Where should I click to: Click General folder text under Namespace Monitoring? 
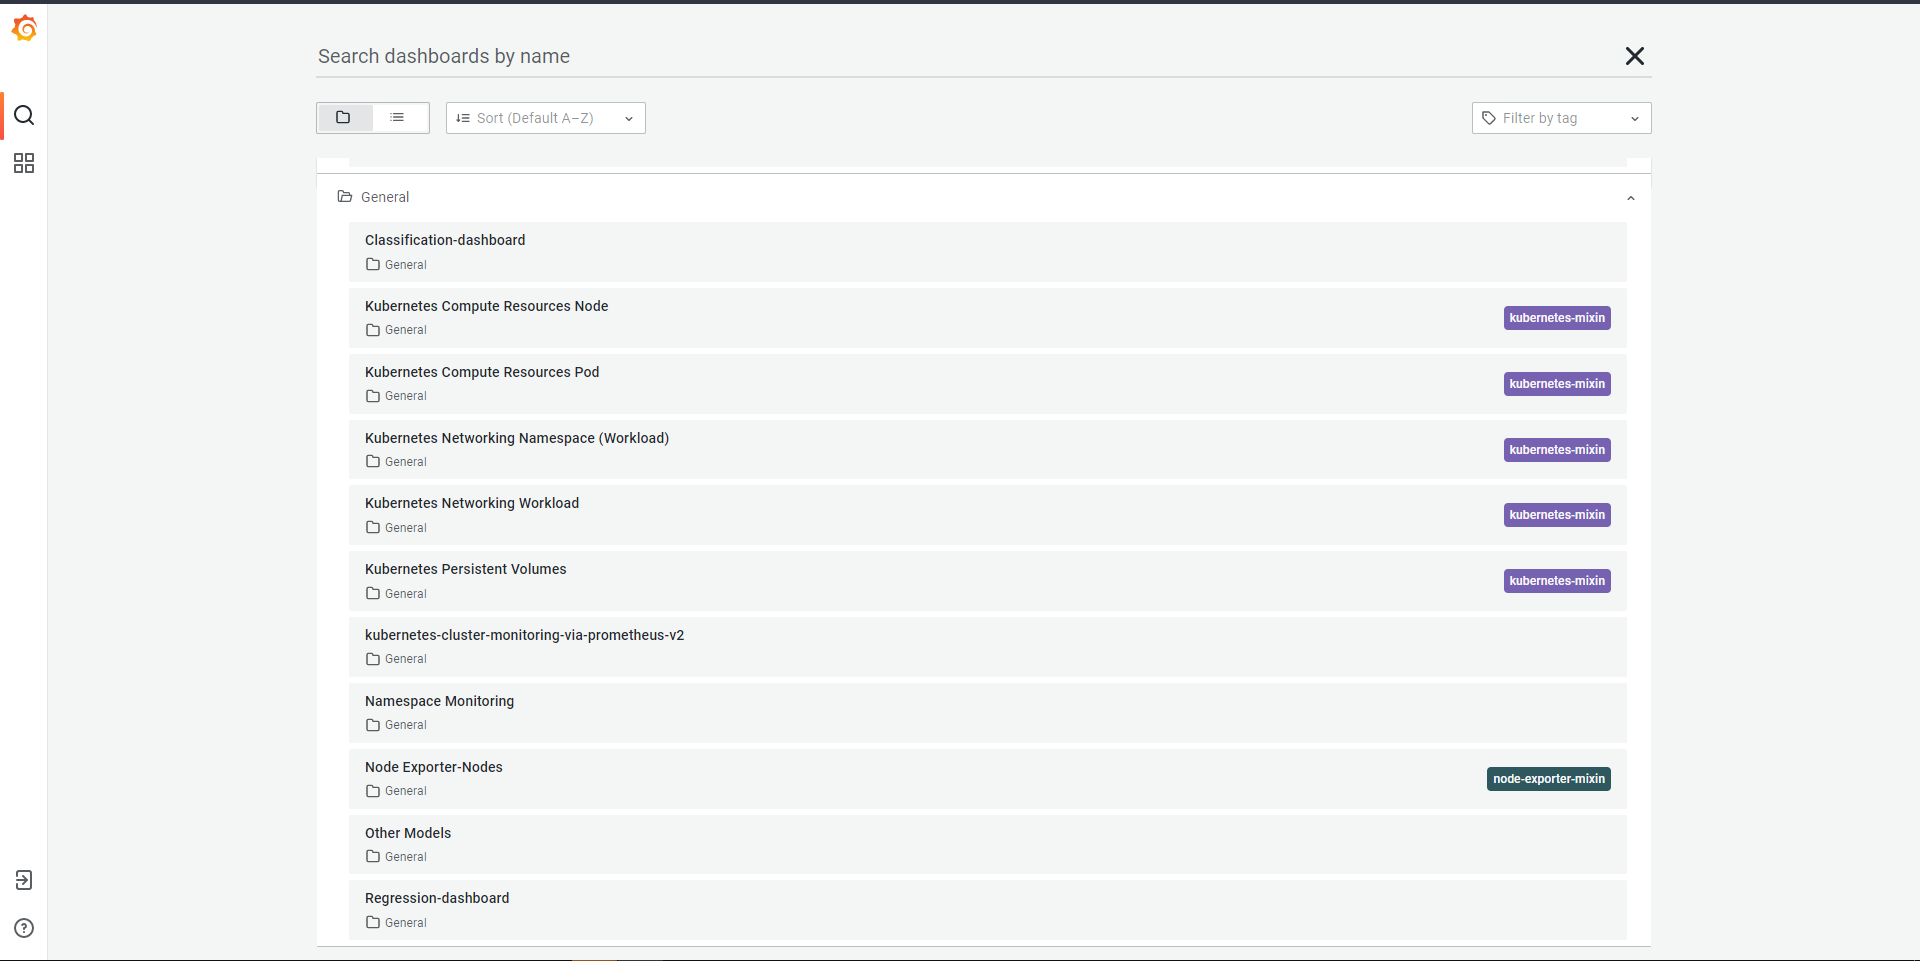(x=406, y=725)
